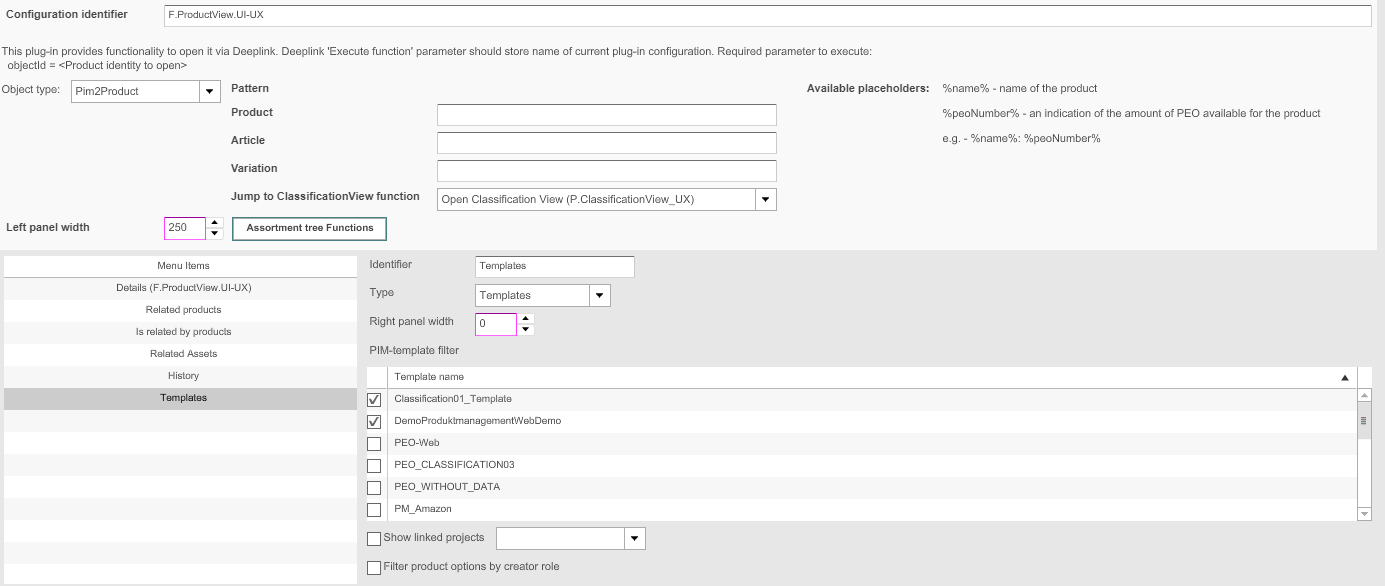The height and width of the screenshot is (586, 1385).
Task: Expand the Type dropdown showing Templates
Action: point(599,295)
